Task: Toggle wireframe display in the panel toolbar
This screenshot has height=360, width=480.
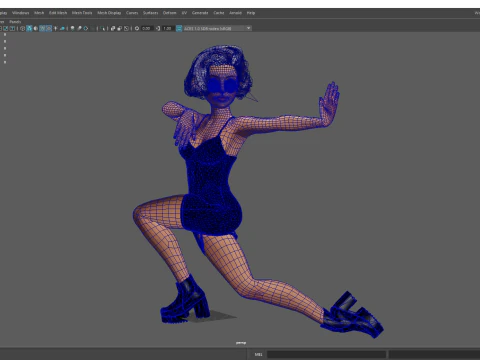Action: point(22,28)
